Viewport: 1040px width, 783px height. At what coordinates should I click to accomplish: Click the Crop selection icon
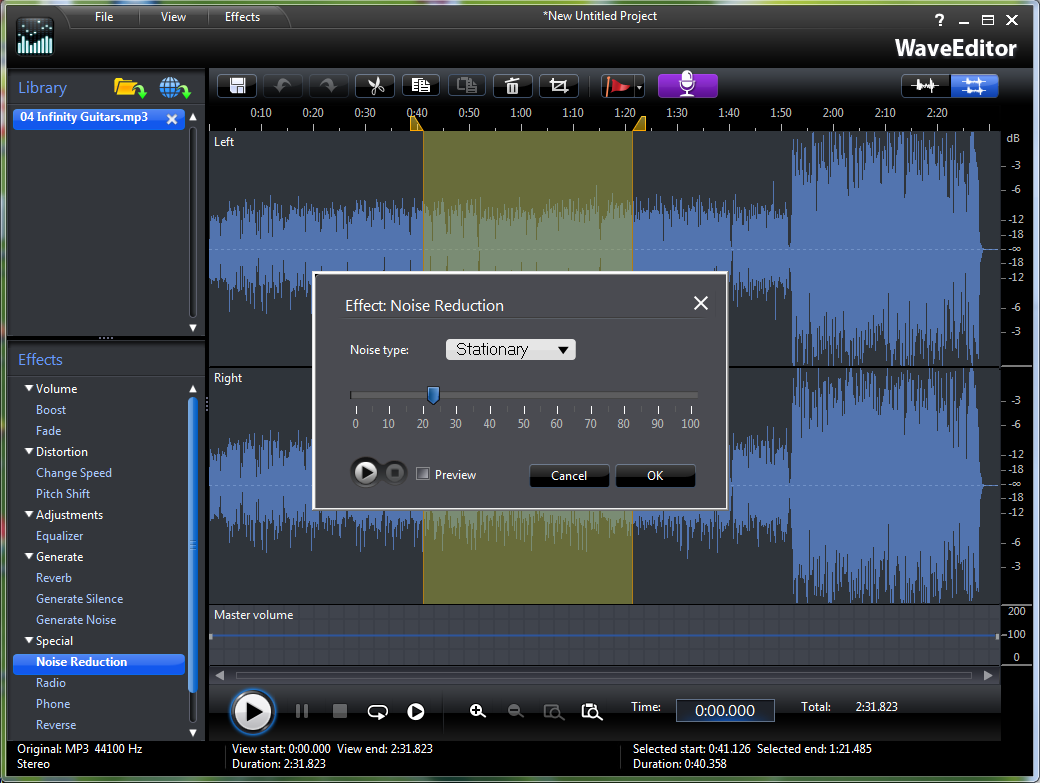(x=558, y=86)
